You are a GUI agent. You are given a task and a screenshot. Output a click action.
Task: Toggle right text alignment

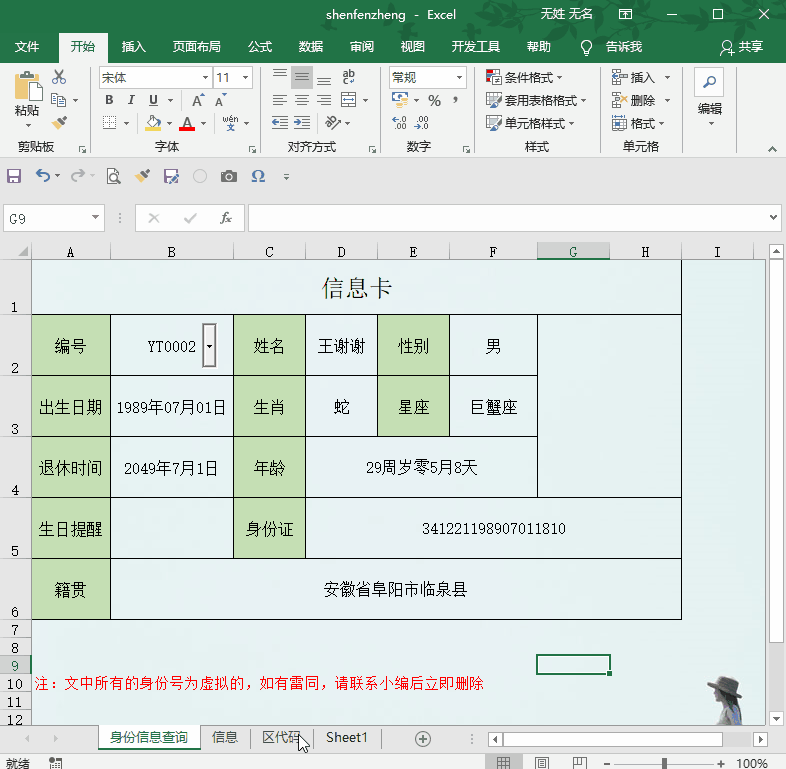click(324, 100)
